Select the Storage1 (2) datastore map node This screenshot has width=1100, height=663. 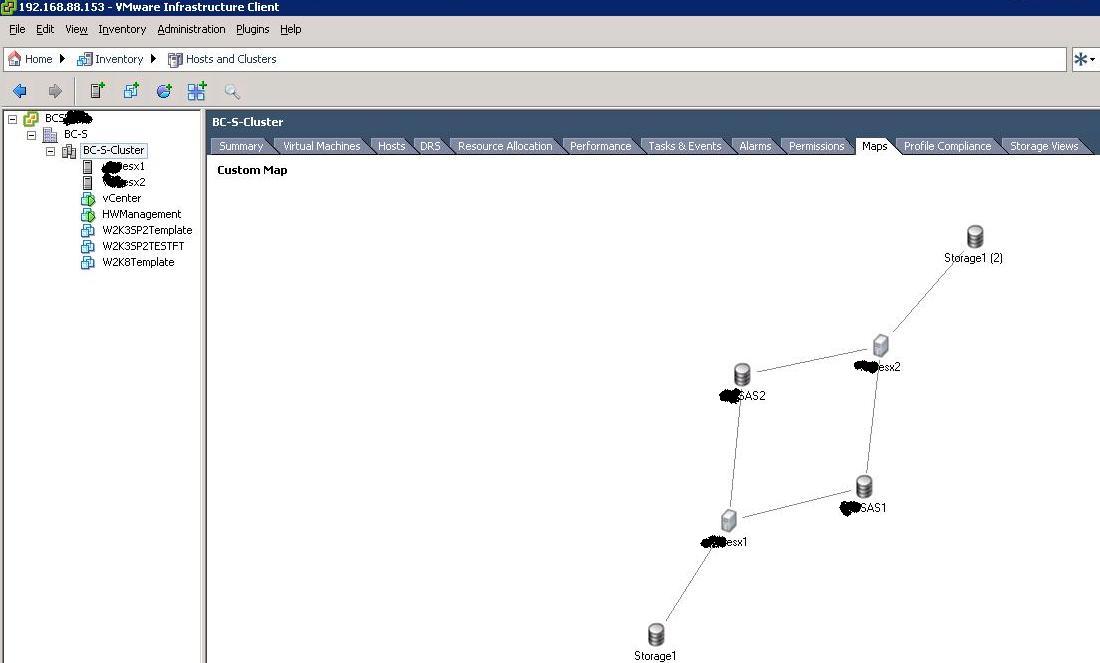(974, 236)
